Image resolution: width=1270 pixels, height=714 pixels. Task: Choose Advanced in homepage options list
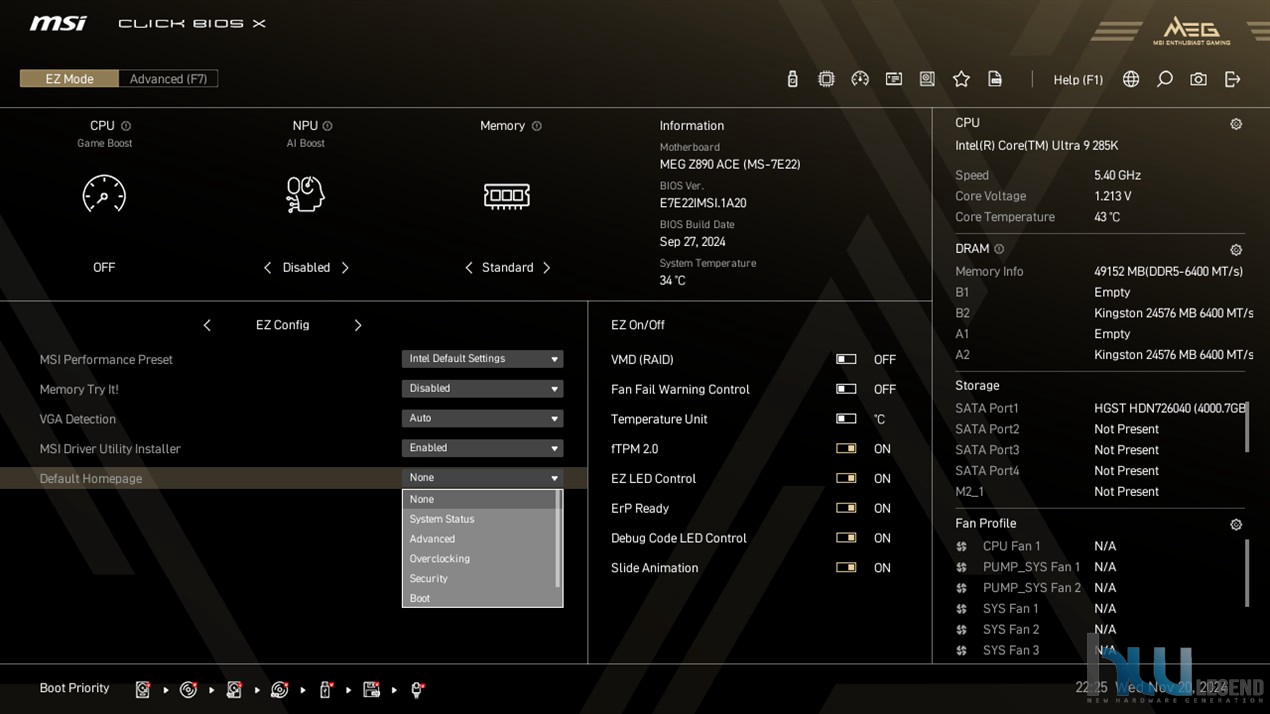click(x=479, y=539)
